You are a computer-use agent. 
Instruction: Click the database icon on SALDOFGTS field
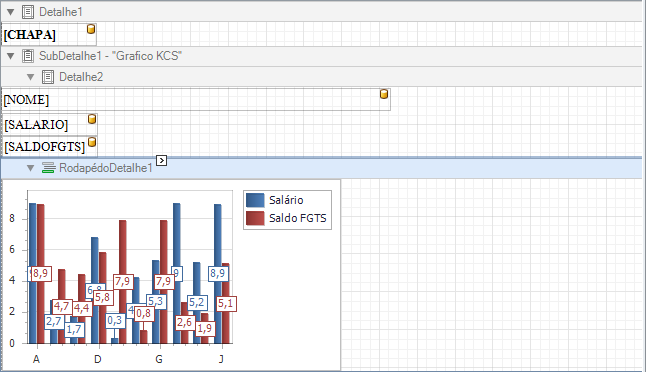(x=92, y=143)
